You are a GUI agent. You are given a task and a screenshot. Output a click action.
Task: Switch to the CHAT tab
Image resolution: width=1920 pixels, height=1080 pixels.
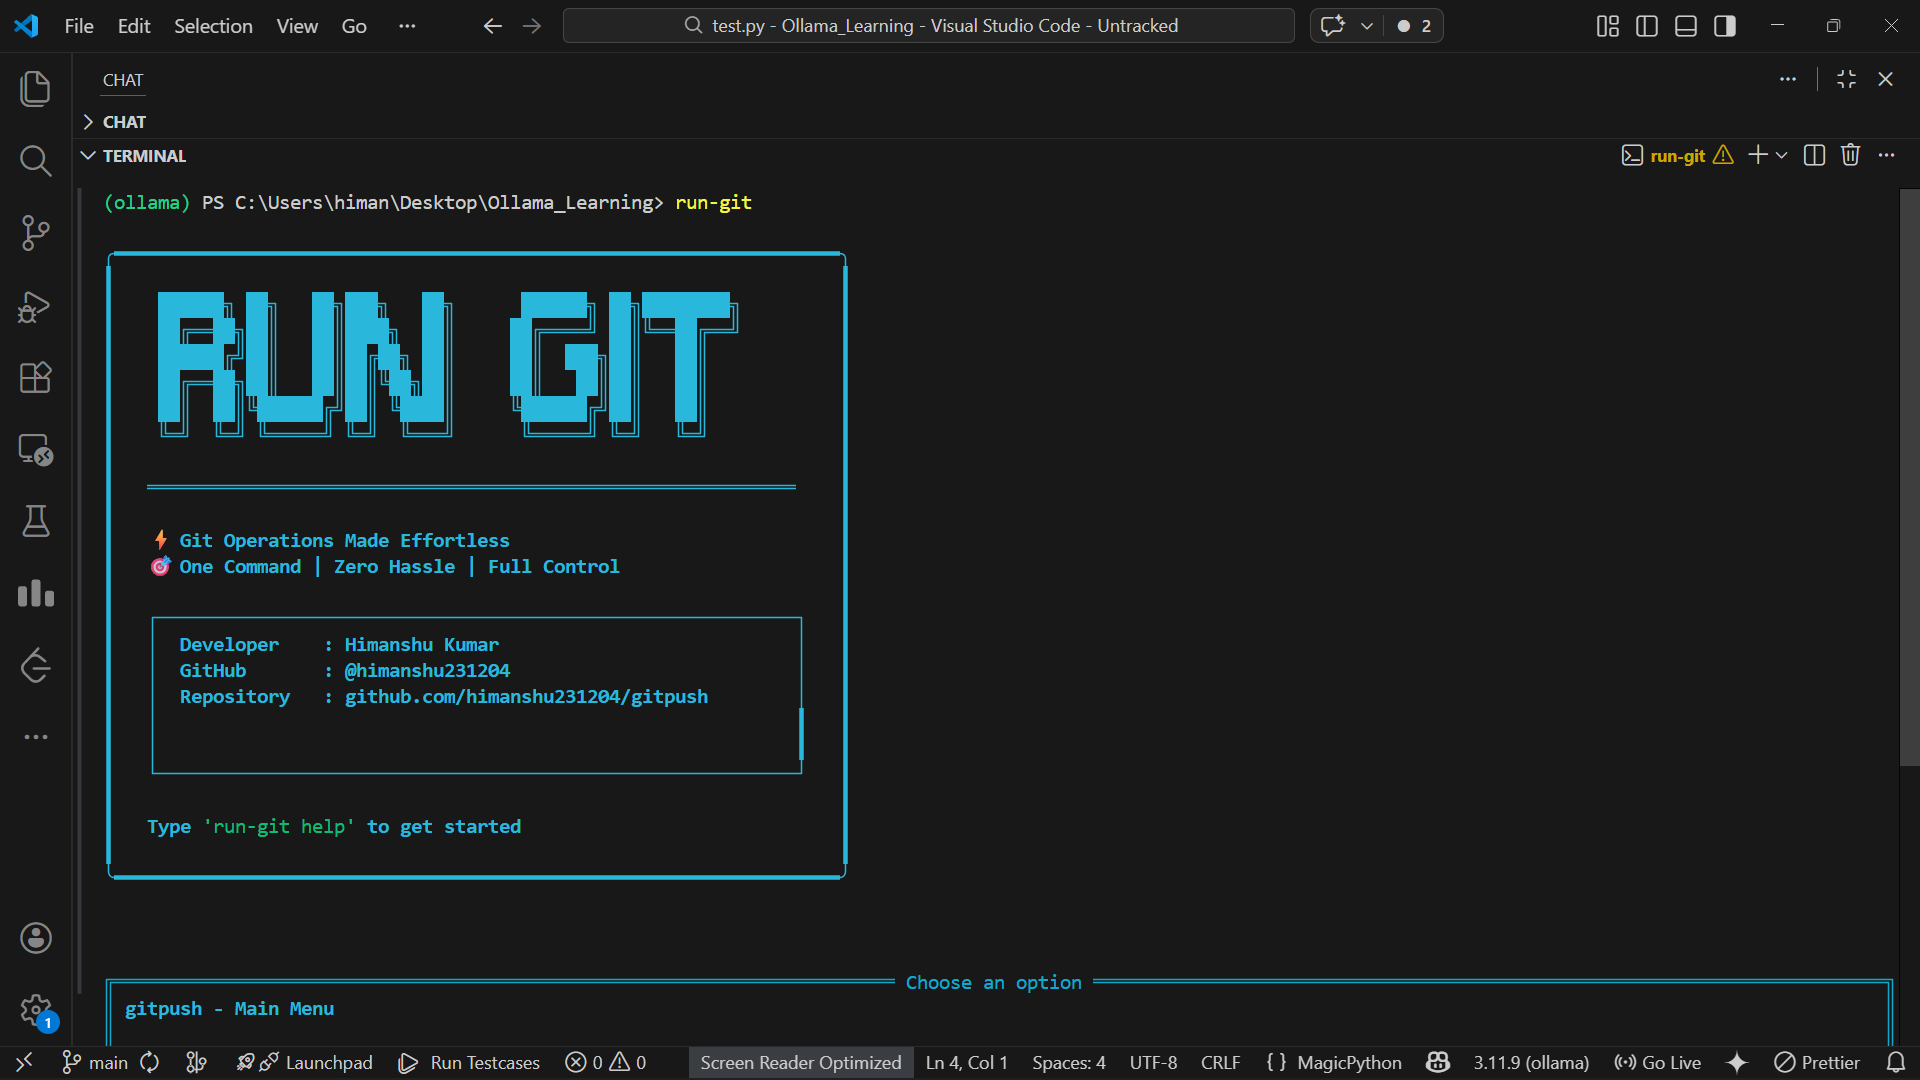click(x=122, y=81)
